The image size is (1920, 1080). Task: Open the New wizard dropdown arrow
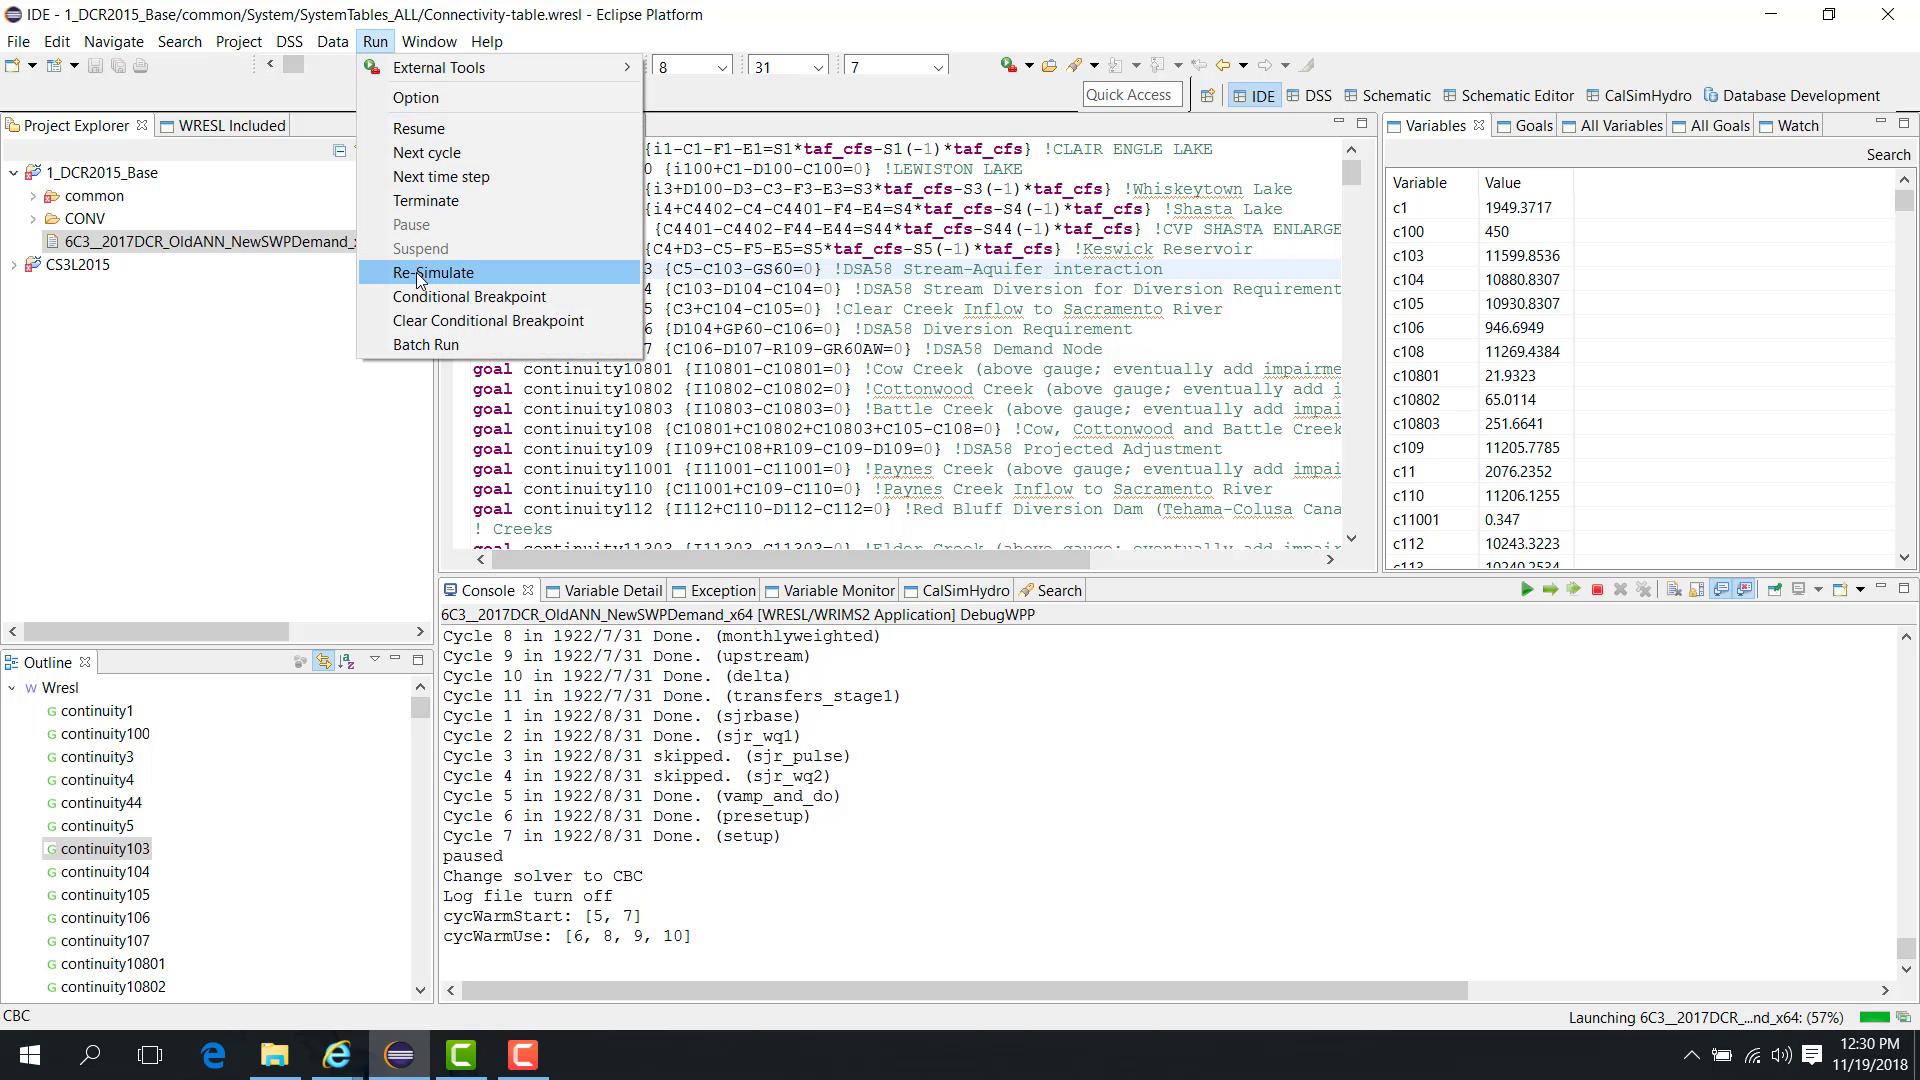click(32, 66)
